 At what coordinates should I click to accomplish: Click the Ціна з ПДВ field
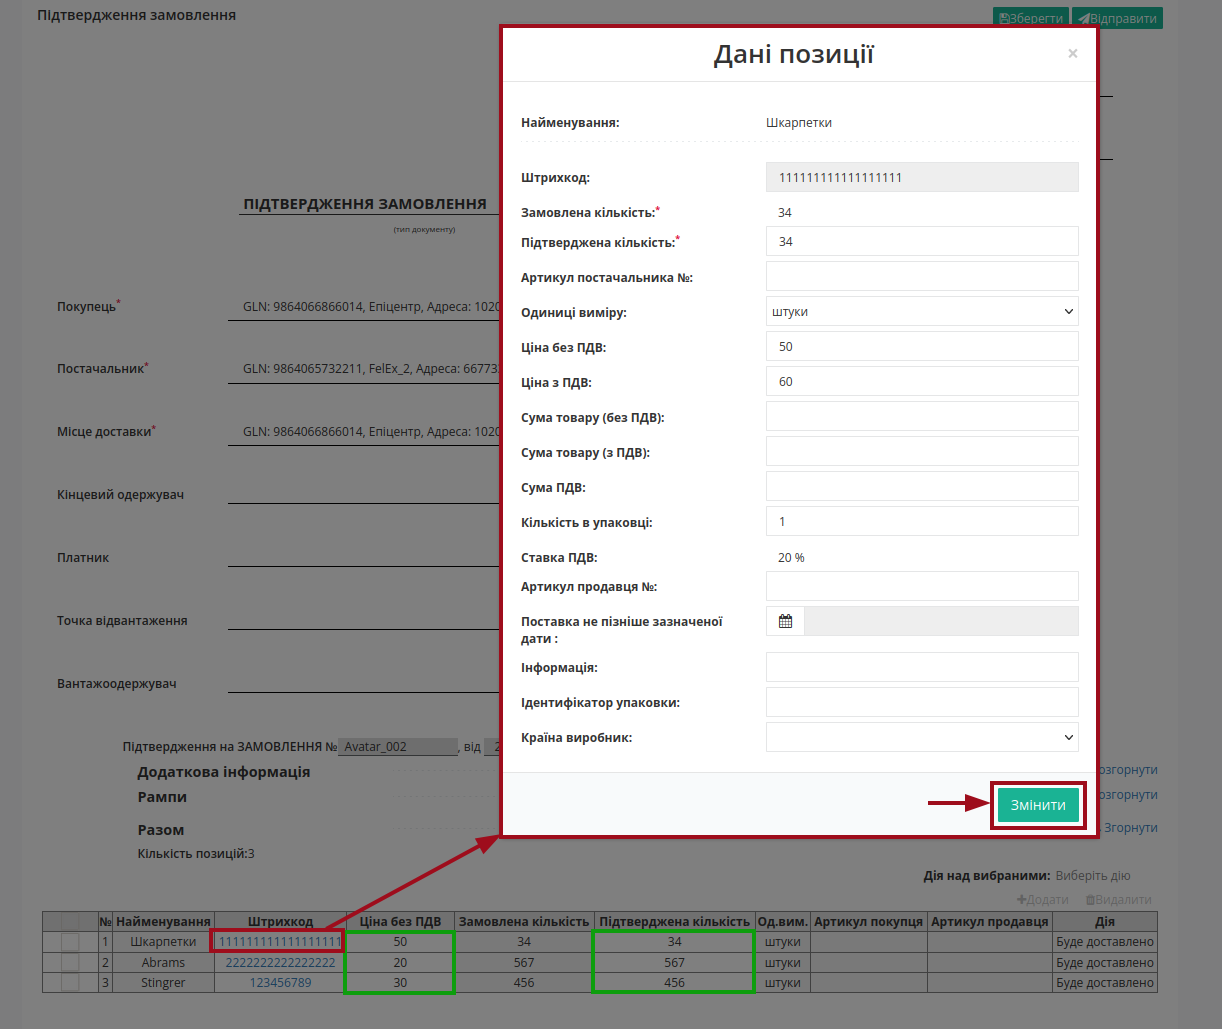(x=922, y=381)
